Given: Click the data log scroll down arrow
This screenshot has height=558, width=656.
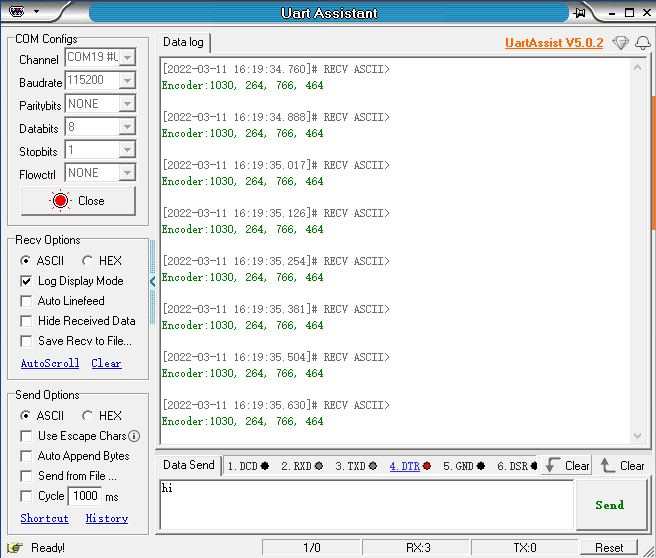Looking at the screenshot, I should pos(637,436).
